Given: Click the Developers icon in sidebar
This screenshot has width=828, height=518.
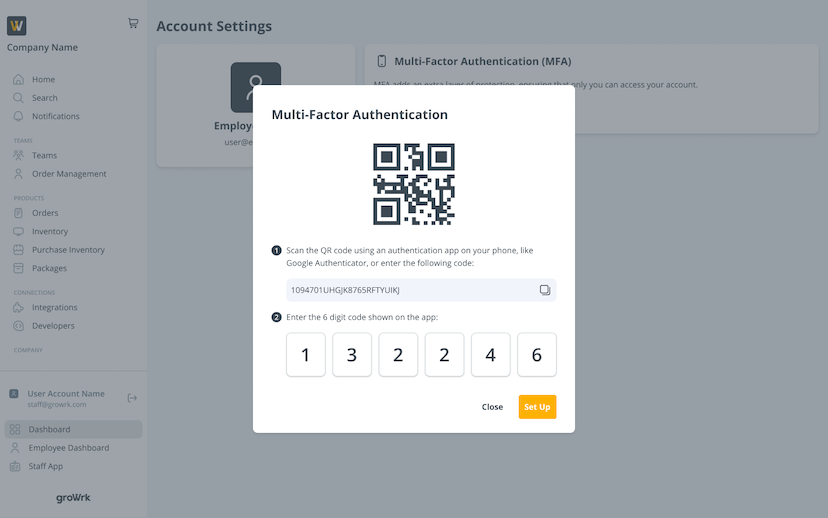Looking at the screenshot, I should (x=18, y=326).
